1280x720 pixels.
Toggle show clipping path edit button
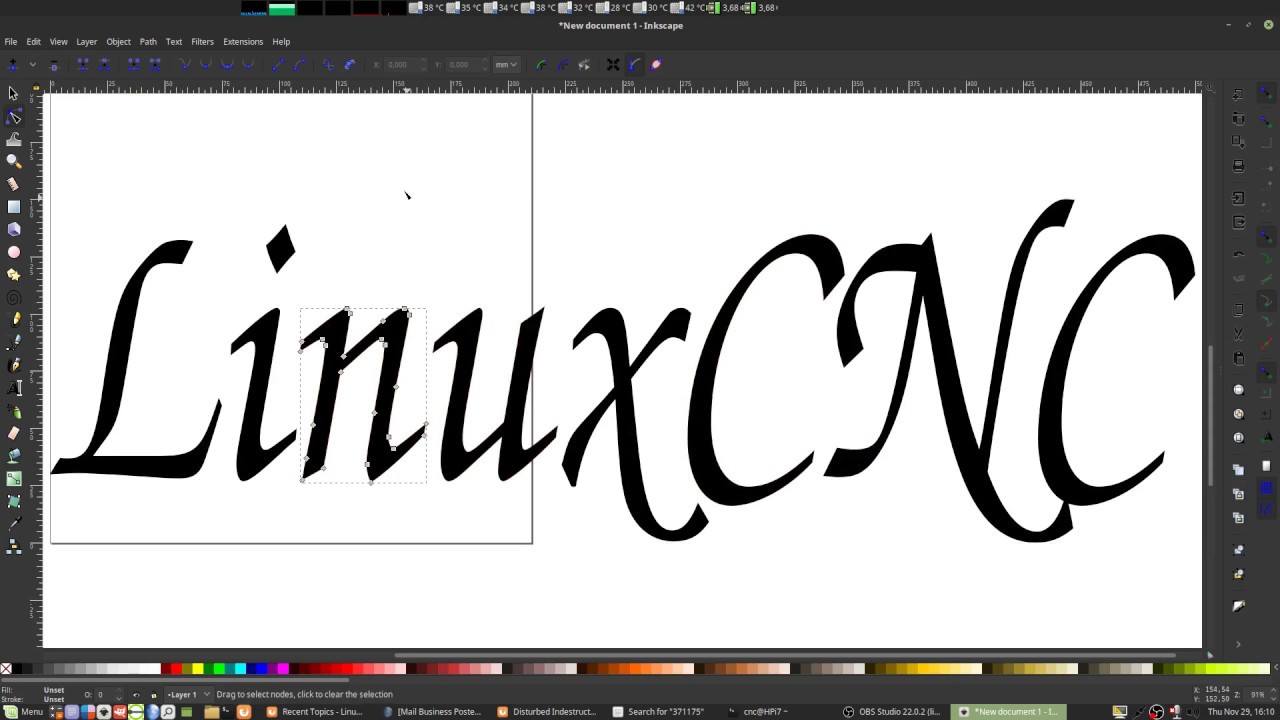pos(541,64)
